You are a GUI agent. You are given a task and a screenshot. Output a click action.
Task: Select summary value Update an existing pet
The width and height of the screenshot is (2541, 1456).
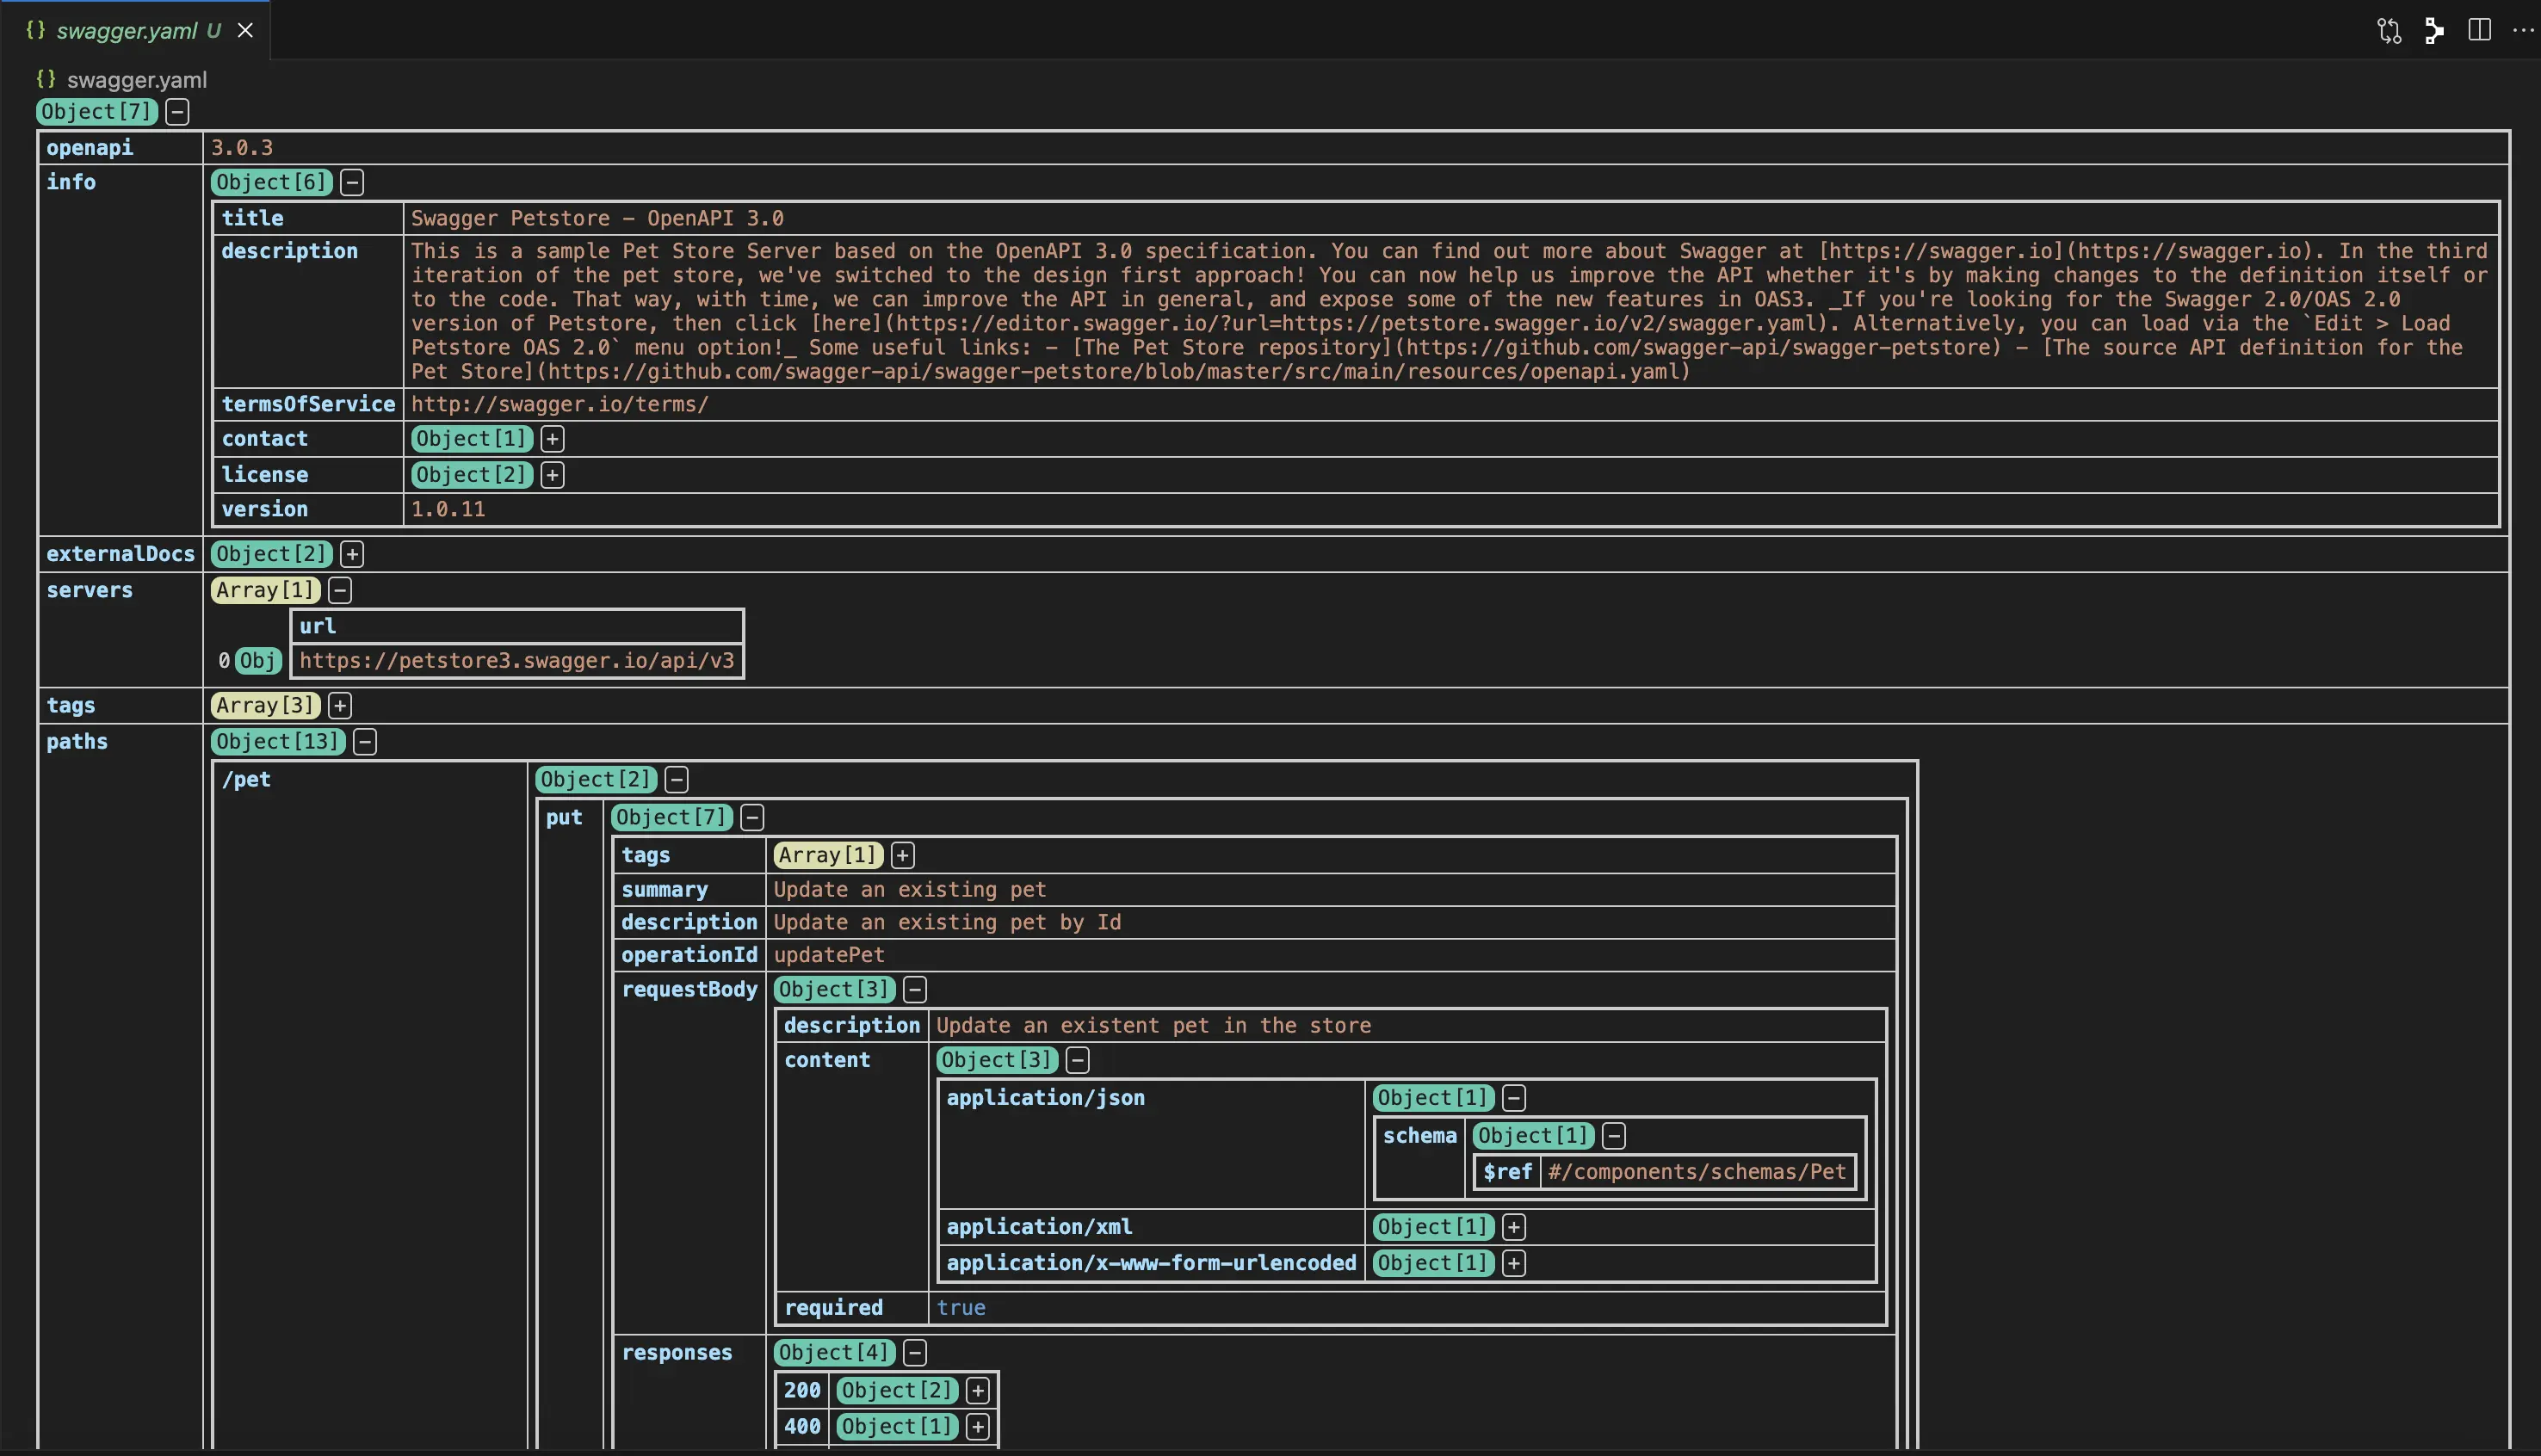910,889
